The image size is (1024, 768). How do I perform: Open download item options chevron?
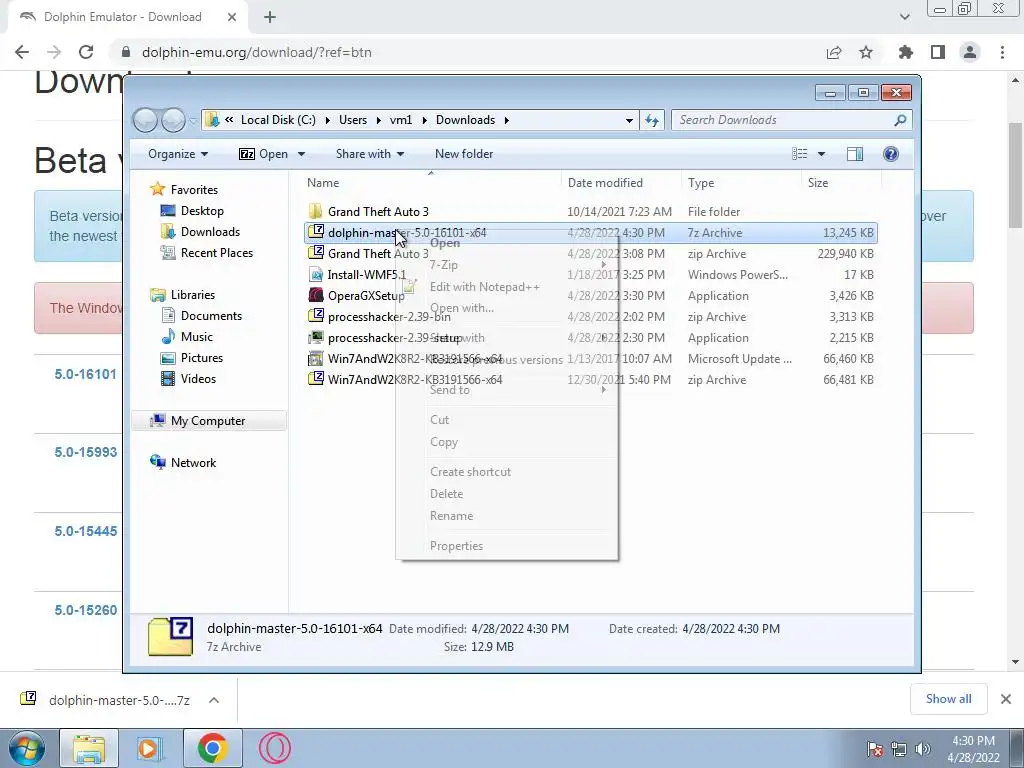[x=214, y=700]
